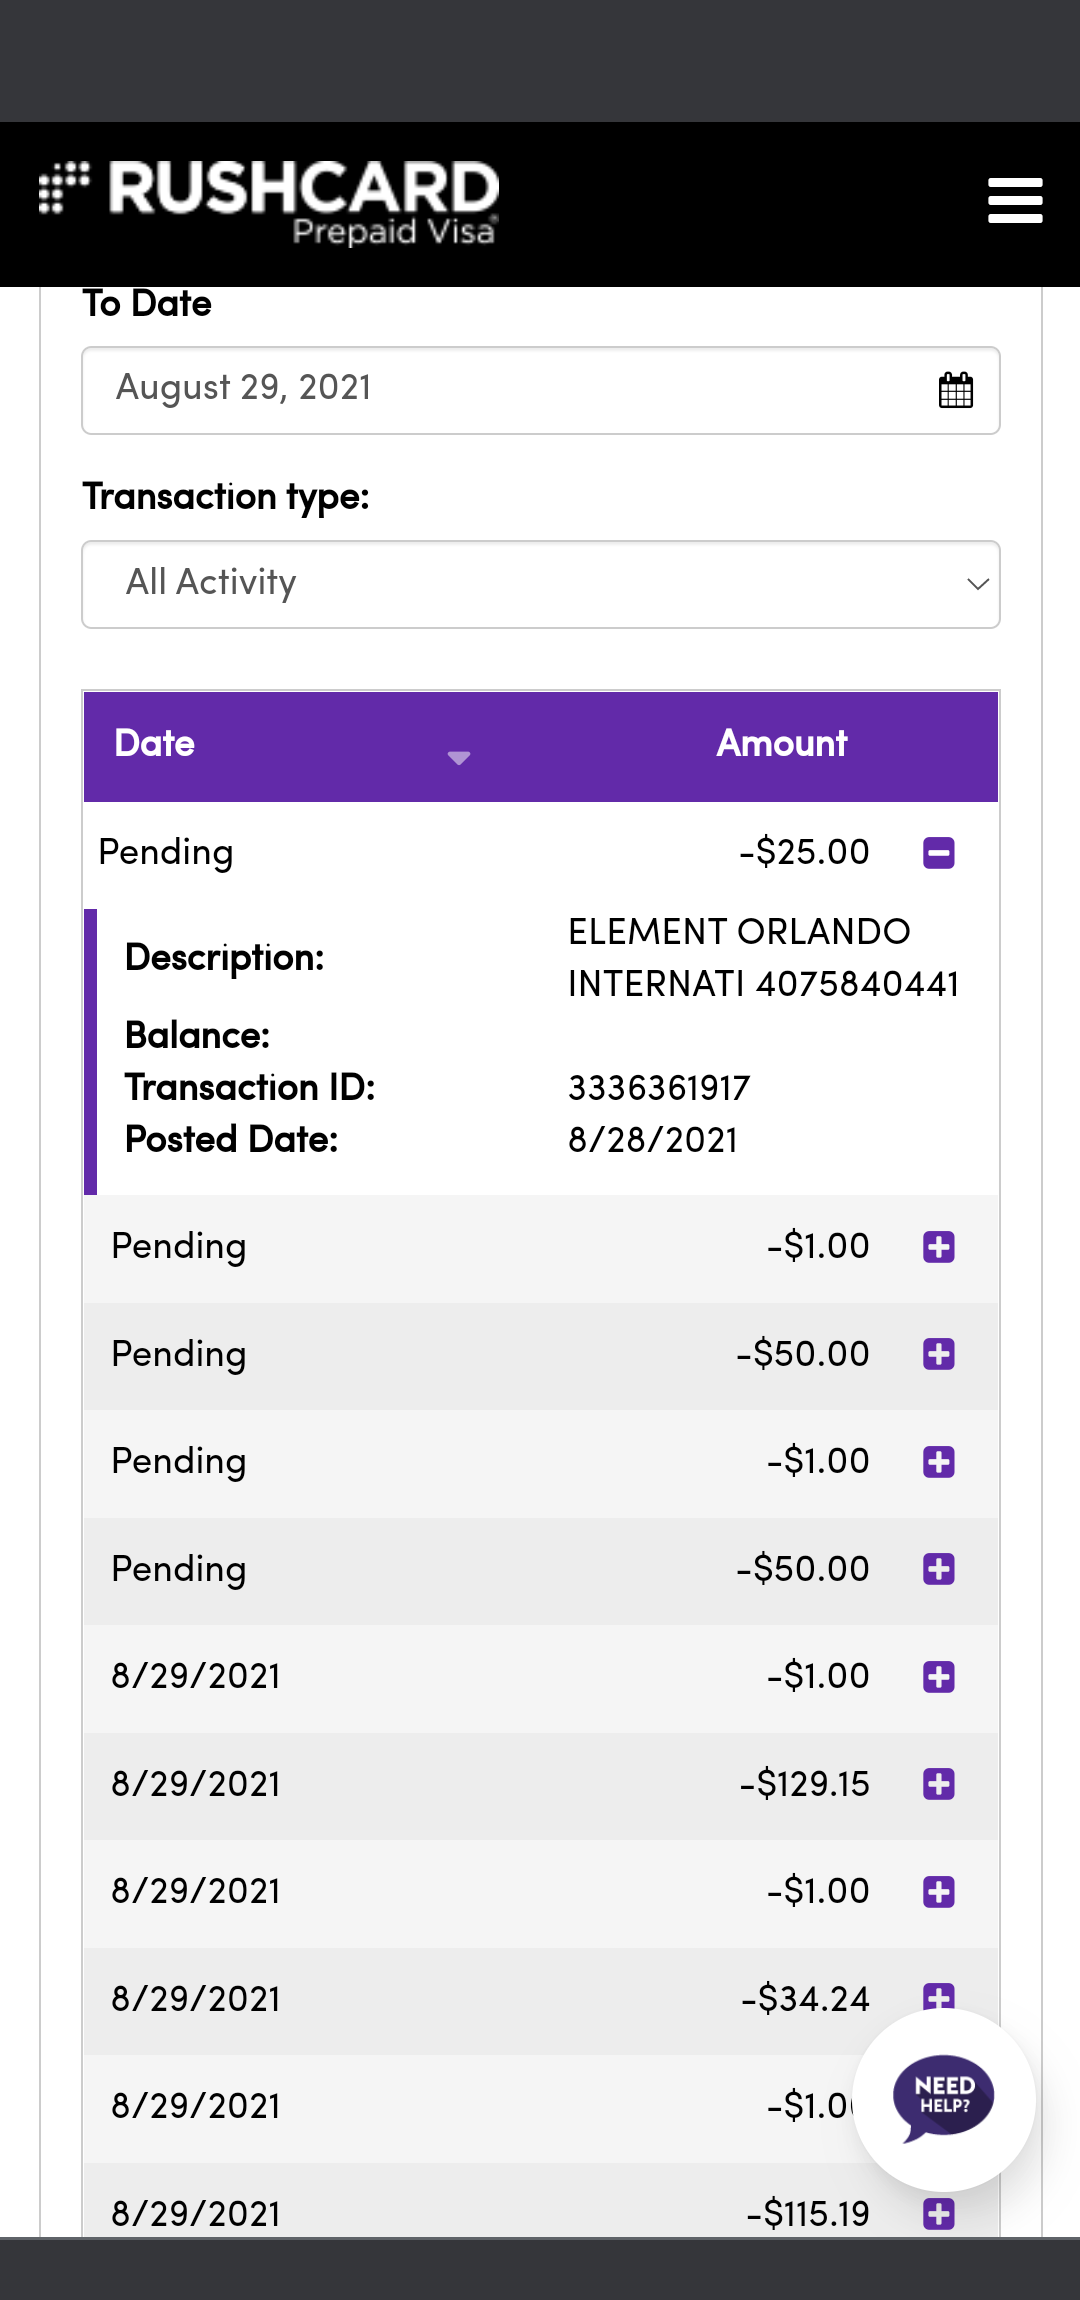The image size is (1080, 2300).
Task: Open the hamburger navigation menu
Action: click(1014, 201)
